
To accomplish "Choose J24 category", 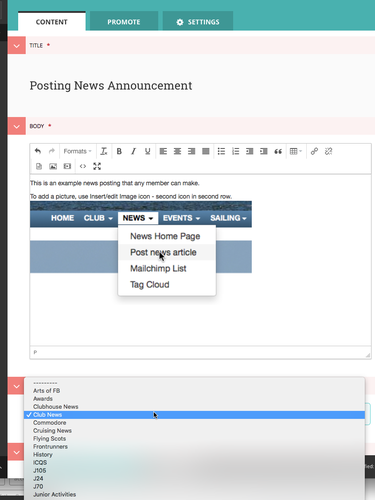I will (x=195, y=479).
